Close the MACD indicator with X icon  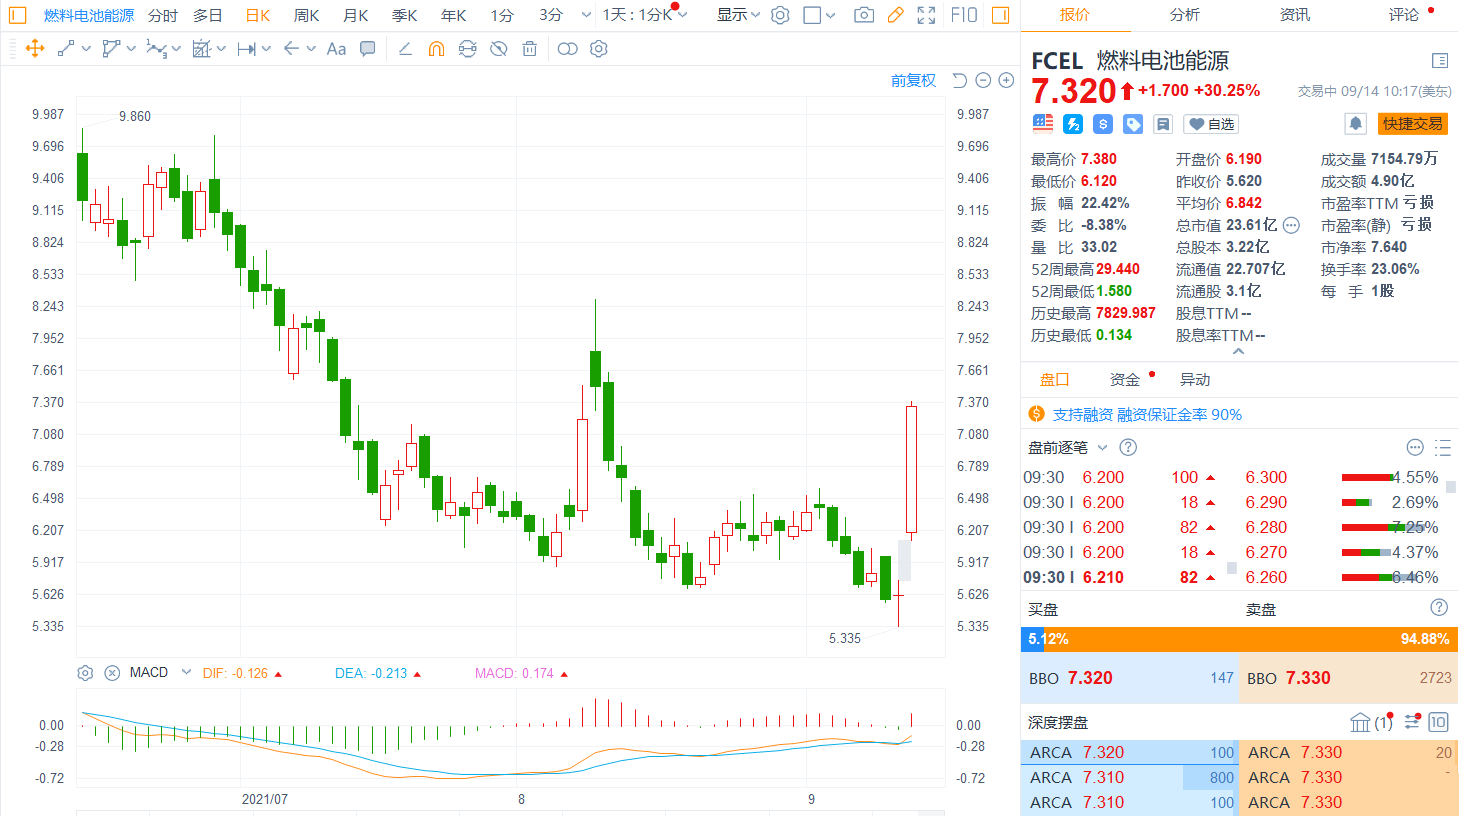tap(112, 673)
